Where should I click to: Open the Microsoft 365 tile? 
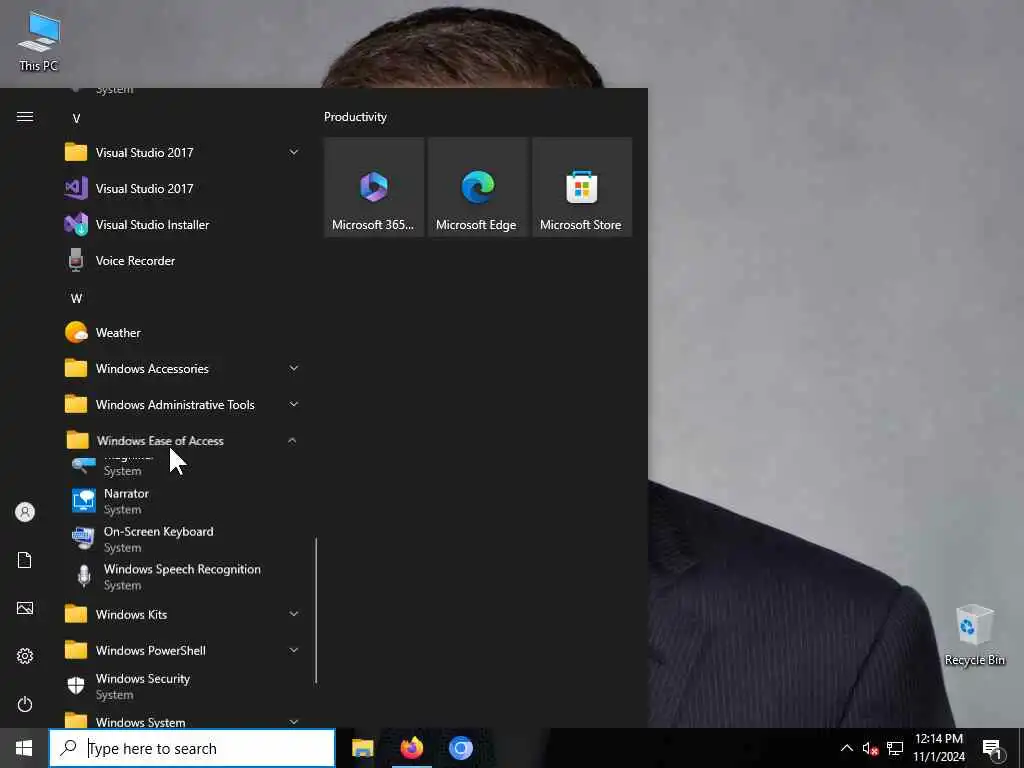click(374, 187)
